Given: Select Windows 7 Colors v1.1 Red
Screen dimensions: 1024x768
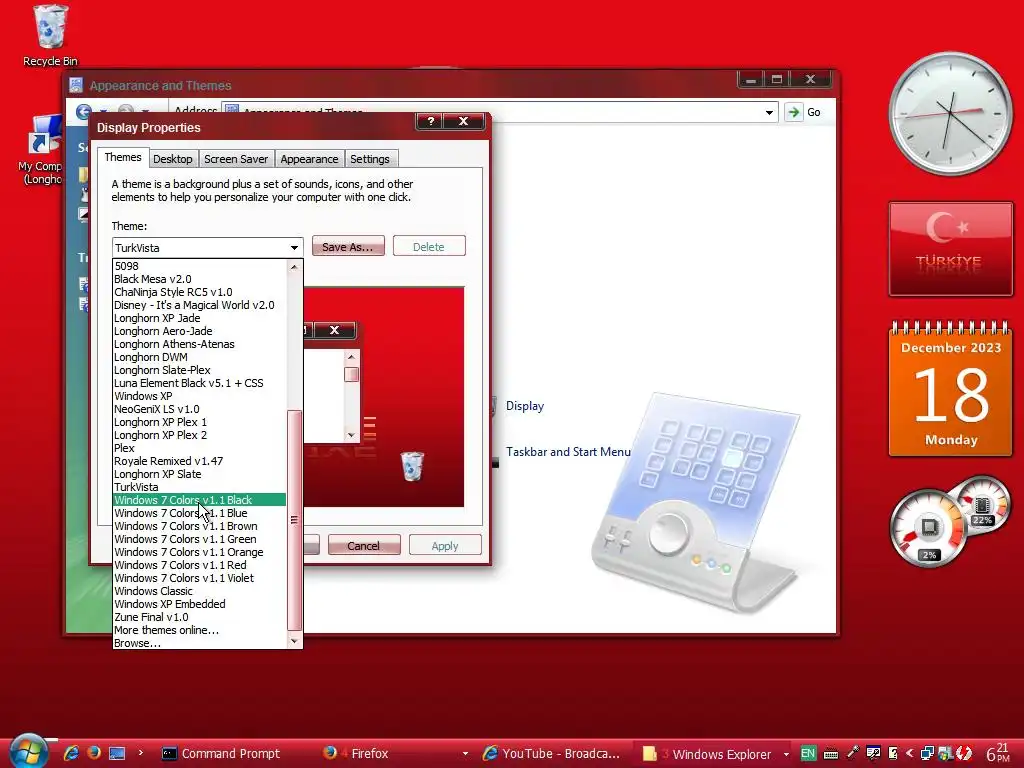Looking at the screenshot, I should [199, 566].
